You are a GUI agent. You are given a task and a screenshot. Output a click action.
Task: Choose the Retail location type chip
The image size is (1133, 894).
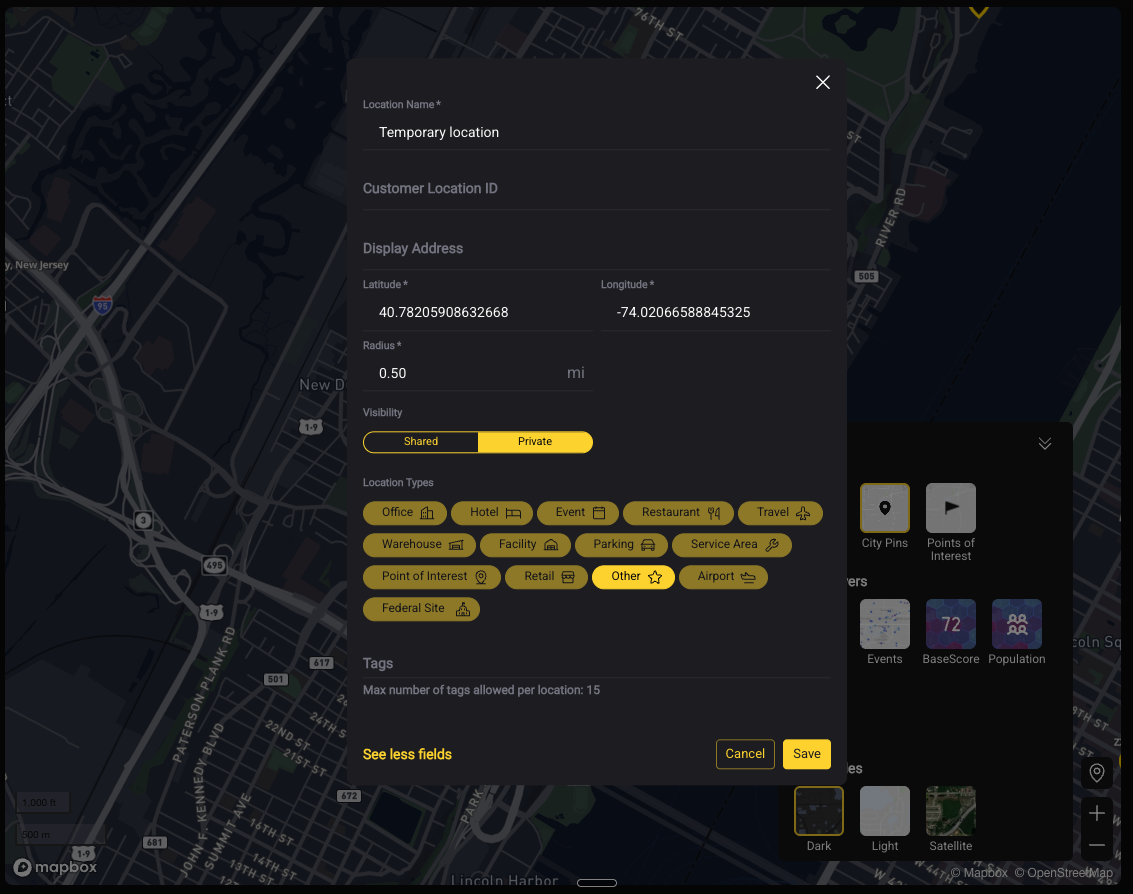tap(546, 577)
